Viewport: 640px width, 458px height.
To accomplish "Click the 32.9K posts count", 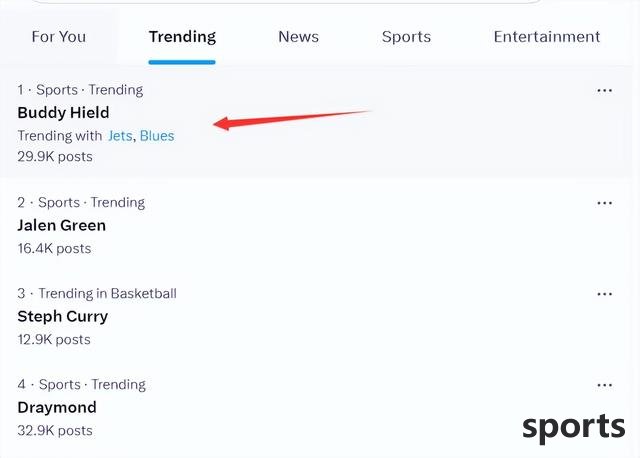I will pyautogui.click(x=55, y=431).
